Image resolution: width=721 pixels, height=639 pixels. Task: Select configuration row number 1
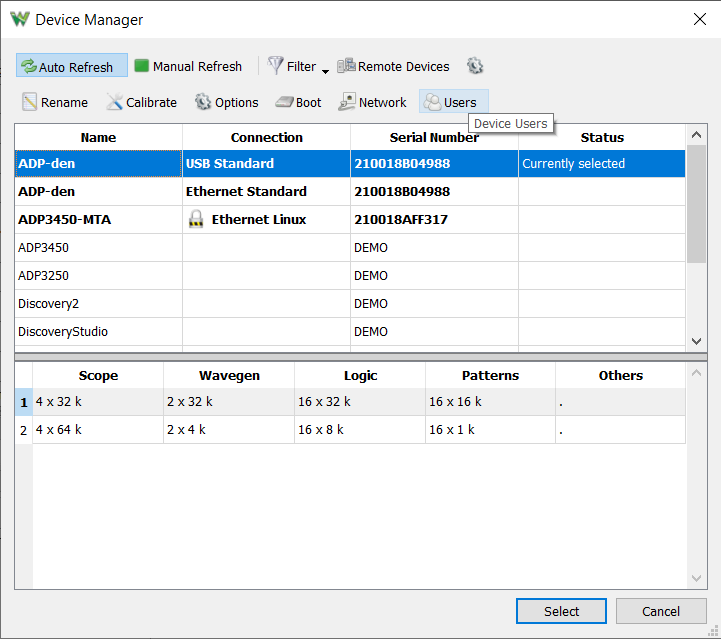pos(23,403)
